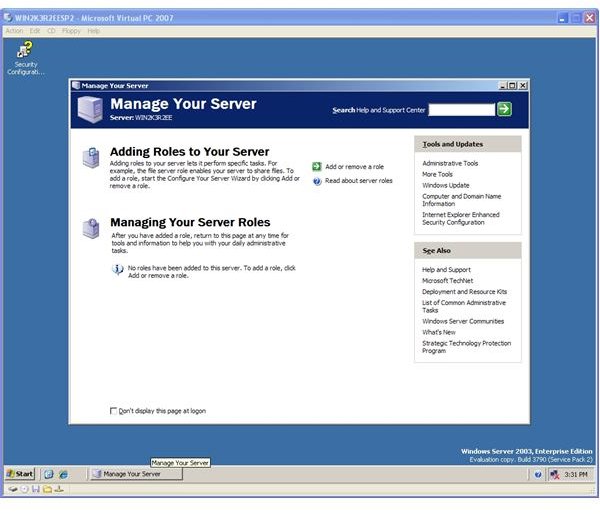Minimize the Manage Your Server window
Viewport: 600px width, 514px height.
coord(503,86)
